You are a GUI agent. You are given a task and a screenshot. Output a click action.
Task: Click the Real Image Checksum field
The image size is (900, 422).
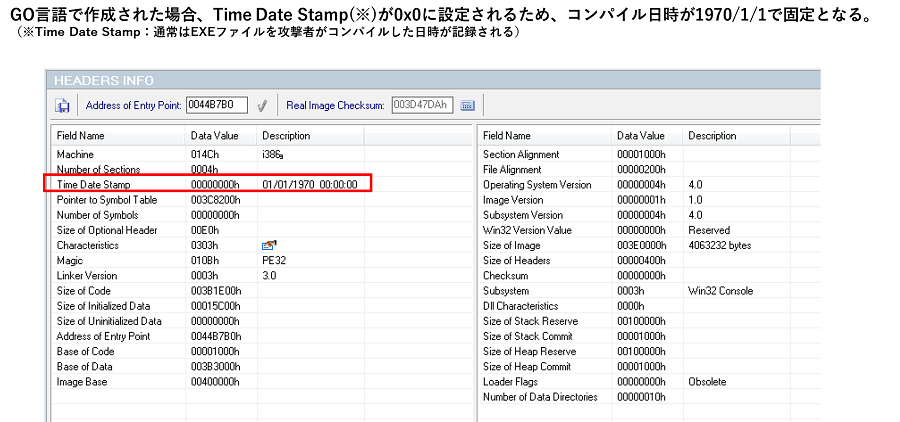coord(421,105)
